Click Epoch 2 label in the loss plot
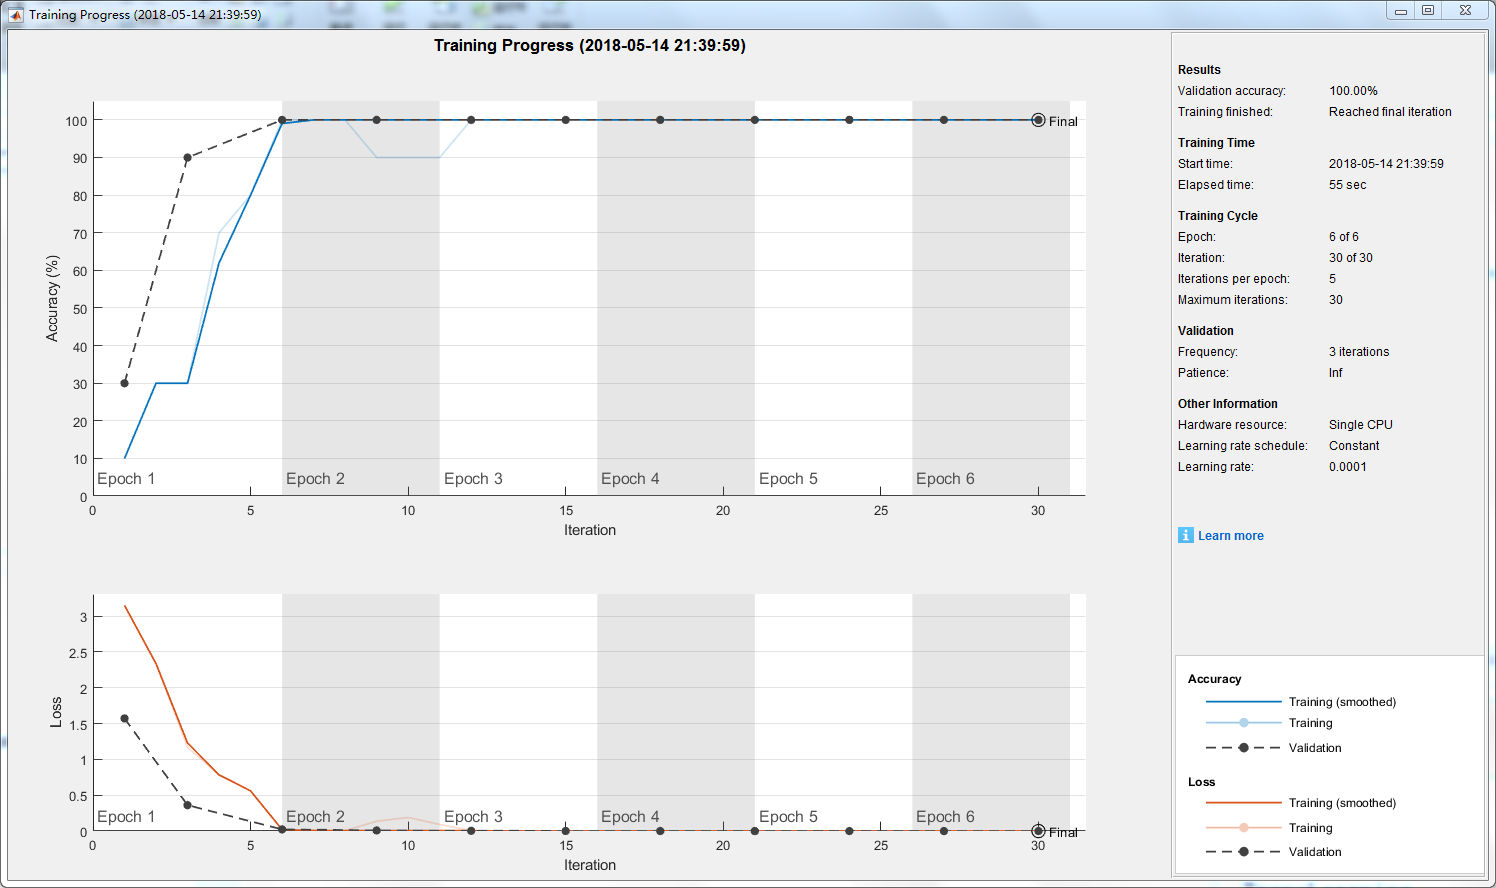1496x888 pixels. 315,817
